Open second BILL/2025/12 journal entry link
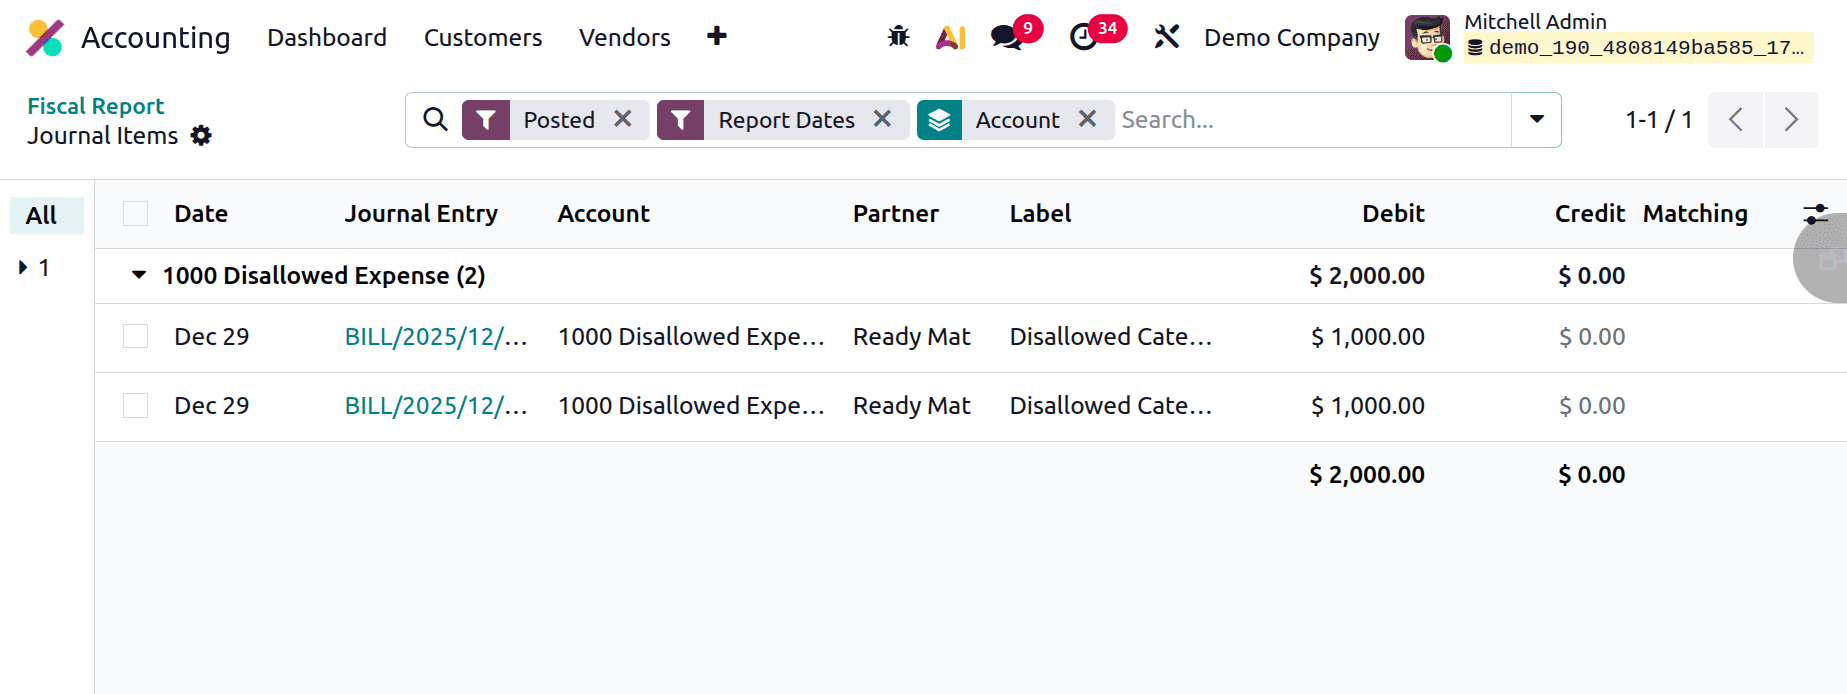The height and width of the screenshot is (694, 1847). [x=436, y=406]
